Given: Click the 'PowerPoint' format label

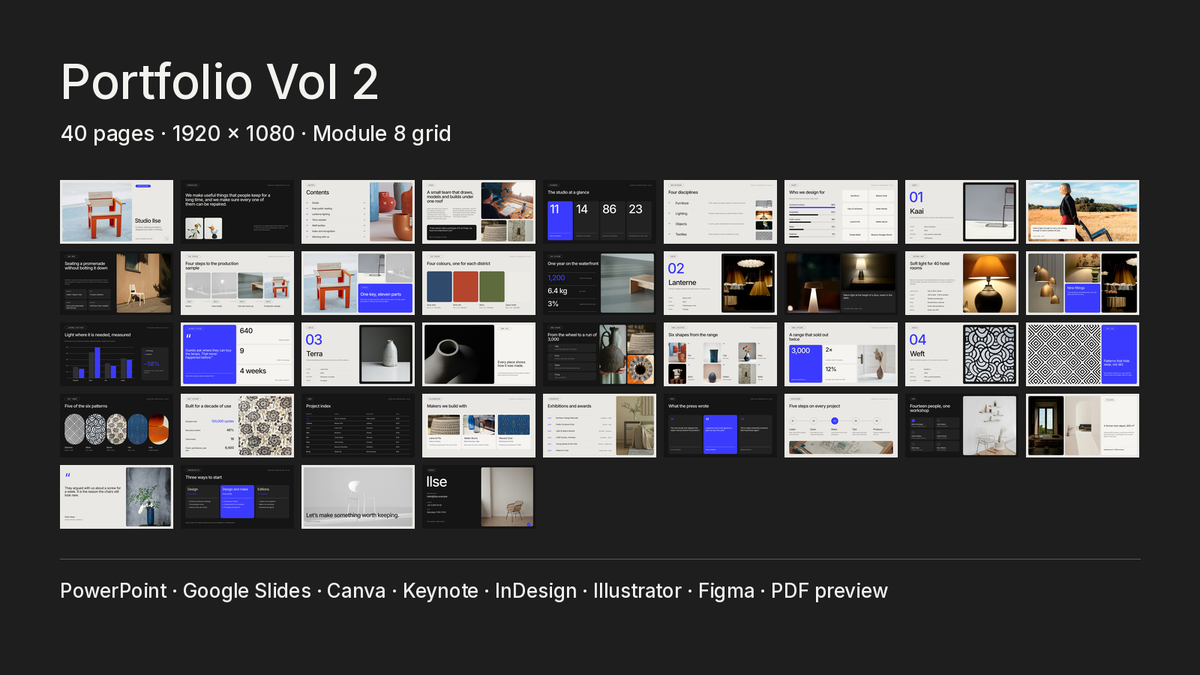Looking at the screenshot, I should tap(114, 591).
